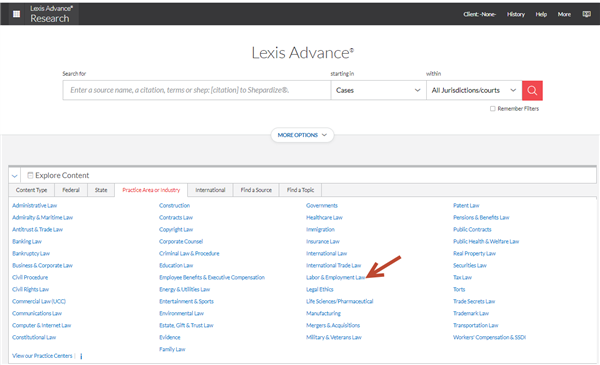
Task: Click the Lexis Advance Research logo
Action: pos(50,14)
